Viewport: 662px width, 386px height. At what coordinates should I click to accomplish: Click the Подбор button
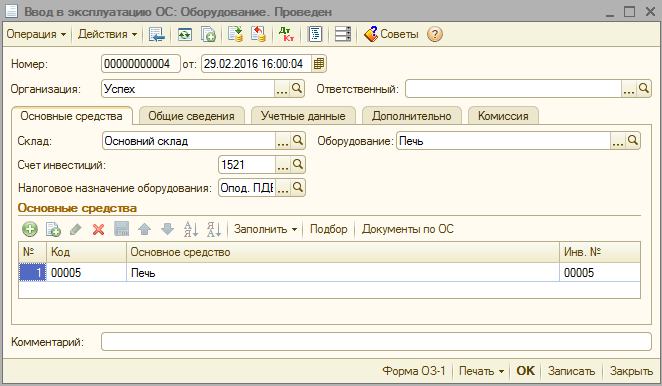coord(328,229)
